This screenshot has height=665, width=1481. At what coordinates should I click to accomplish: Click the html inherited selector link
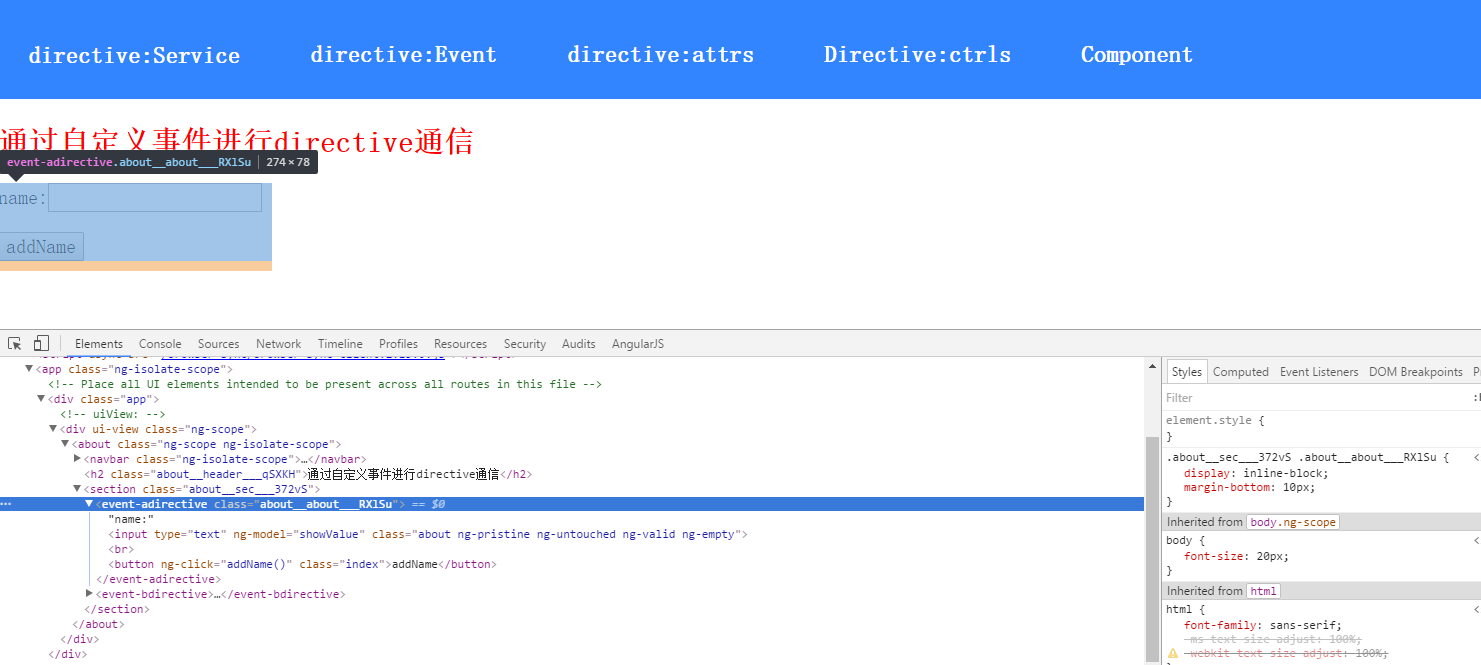(1263, 591)
